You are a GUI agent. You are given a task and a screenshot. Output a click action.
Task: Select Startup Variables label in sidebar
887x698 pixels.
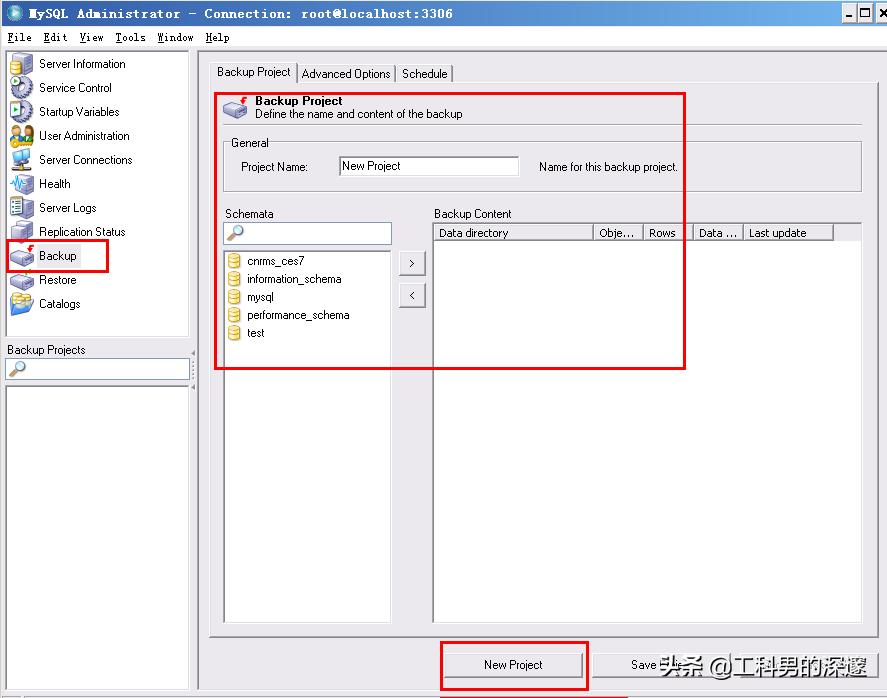[x=79, y=111]
